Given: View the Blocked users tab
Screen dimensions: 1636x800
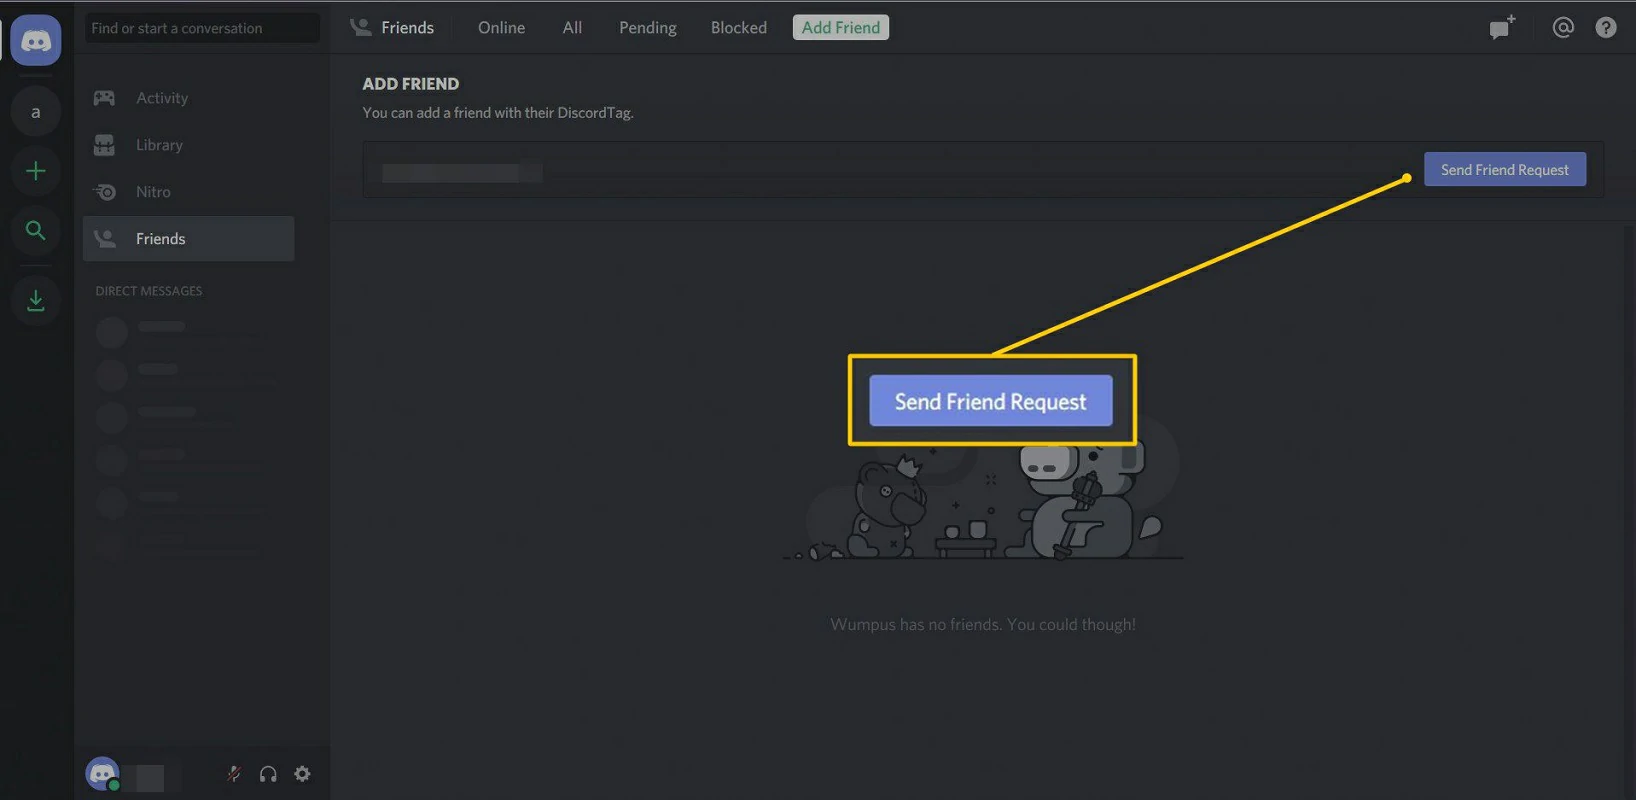Looking at the screenshot, I should point(738,28).
